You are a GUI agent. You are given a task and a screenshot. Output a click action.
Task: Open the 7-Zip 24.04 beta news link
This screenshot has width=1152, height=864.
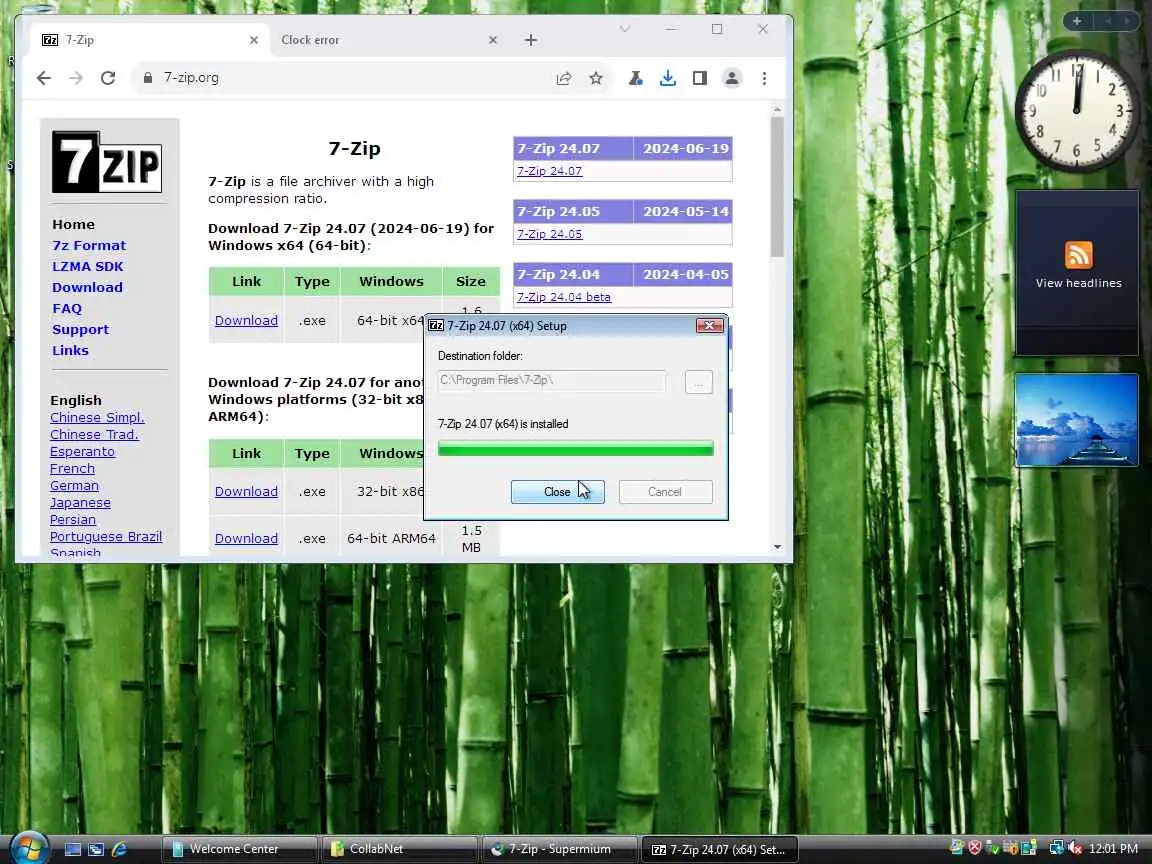pos(564,298)
